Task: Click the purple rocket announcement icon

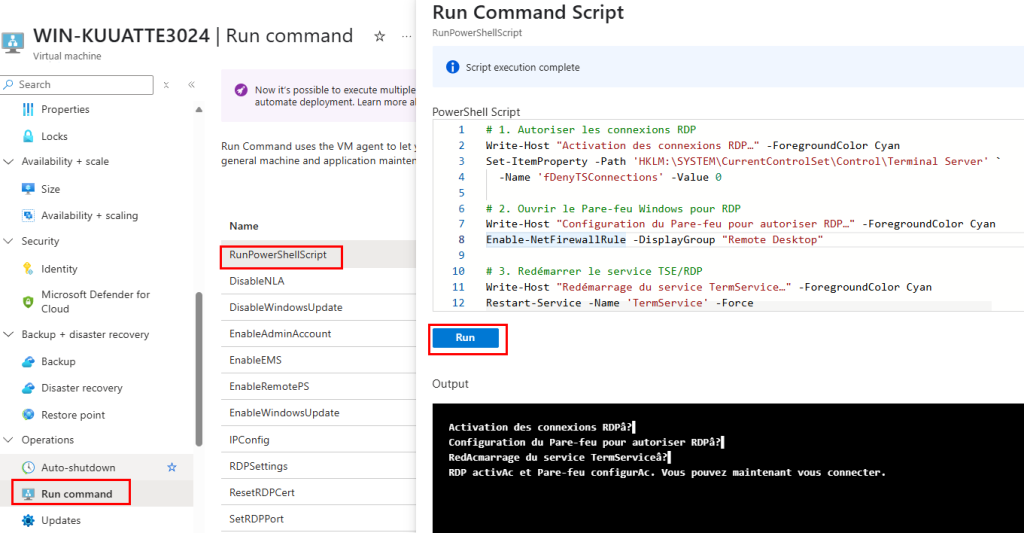Action: [x=241, y=90]
